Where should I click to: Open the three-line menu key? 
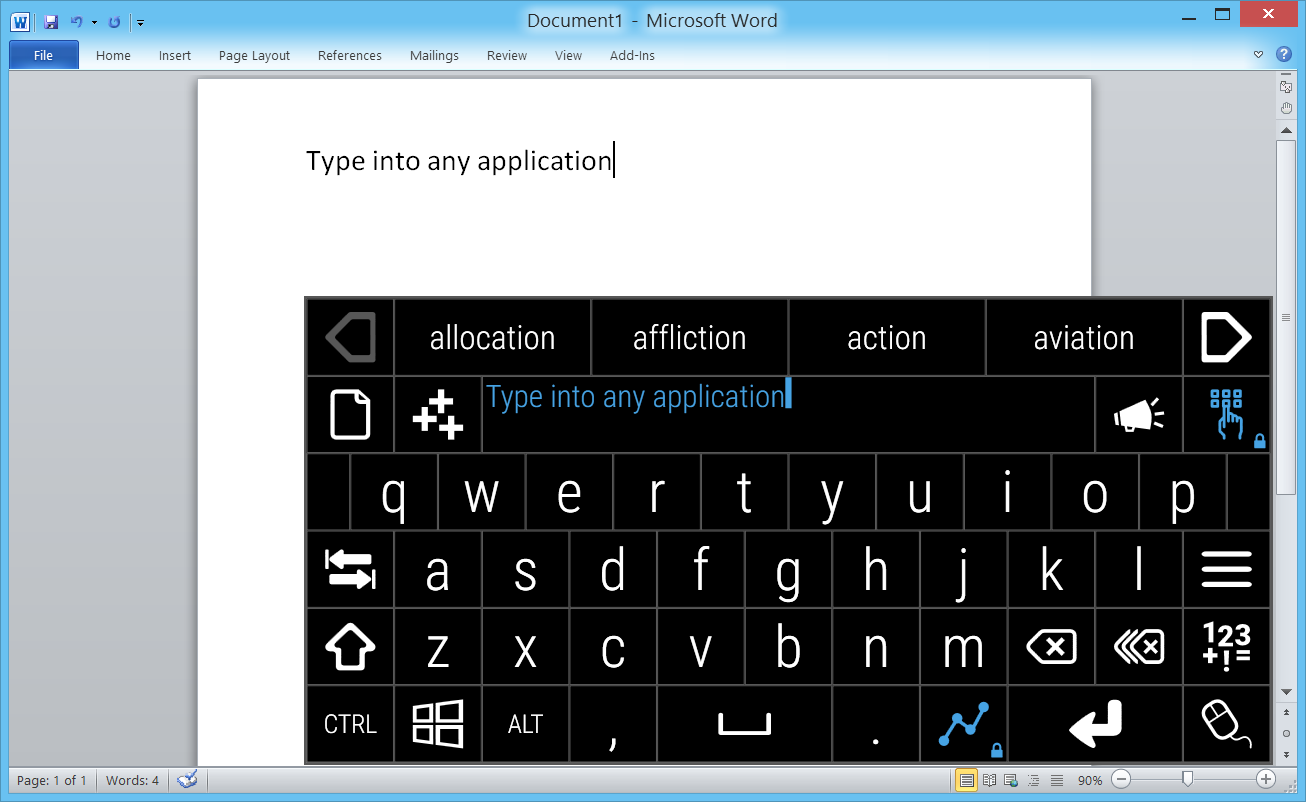1226,569
